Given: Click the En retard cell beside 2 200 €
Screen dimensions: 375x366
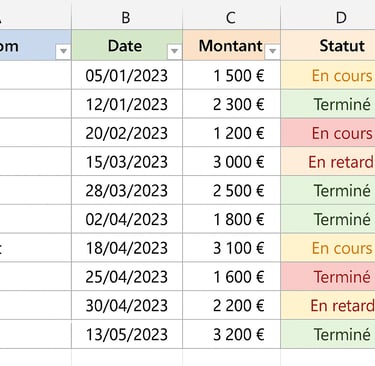Looking at the screenshot, I should (328, 305).
